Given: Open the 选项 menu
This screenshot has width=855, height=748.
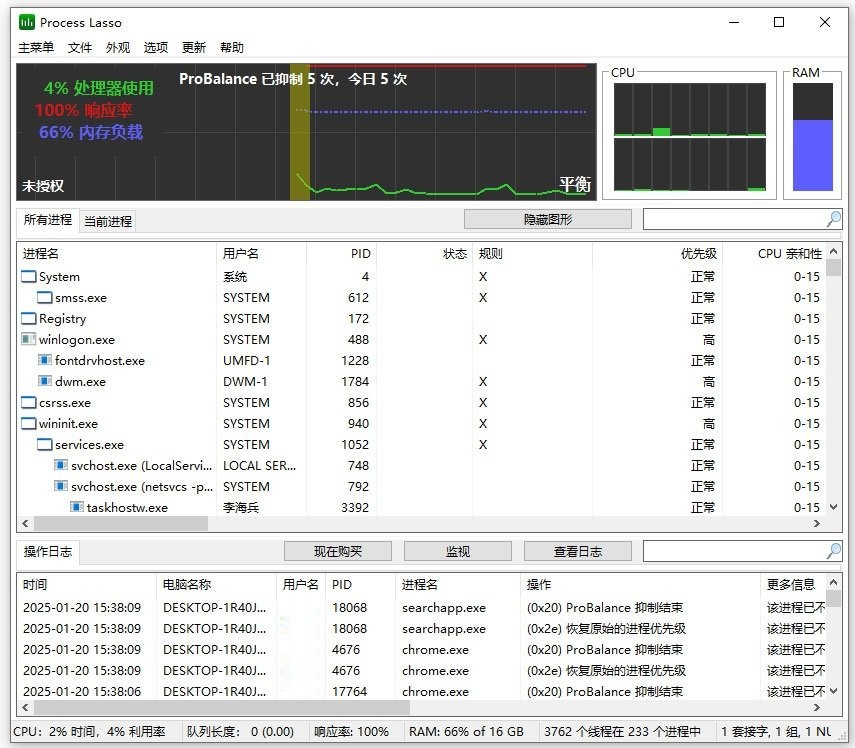Looking at the screenshot, I should 157,47.
